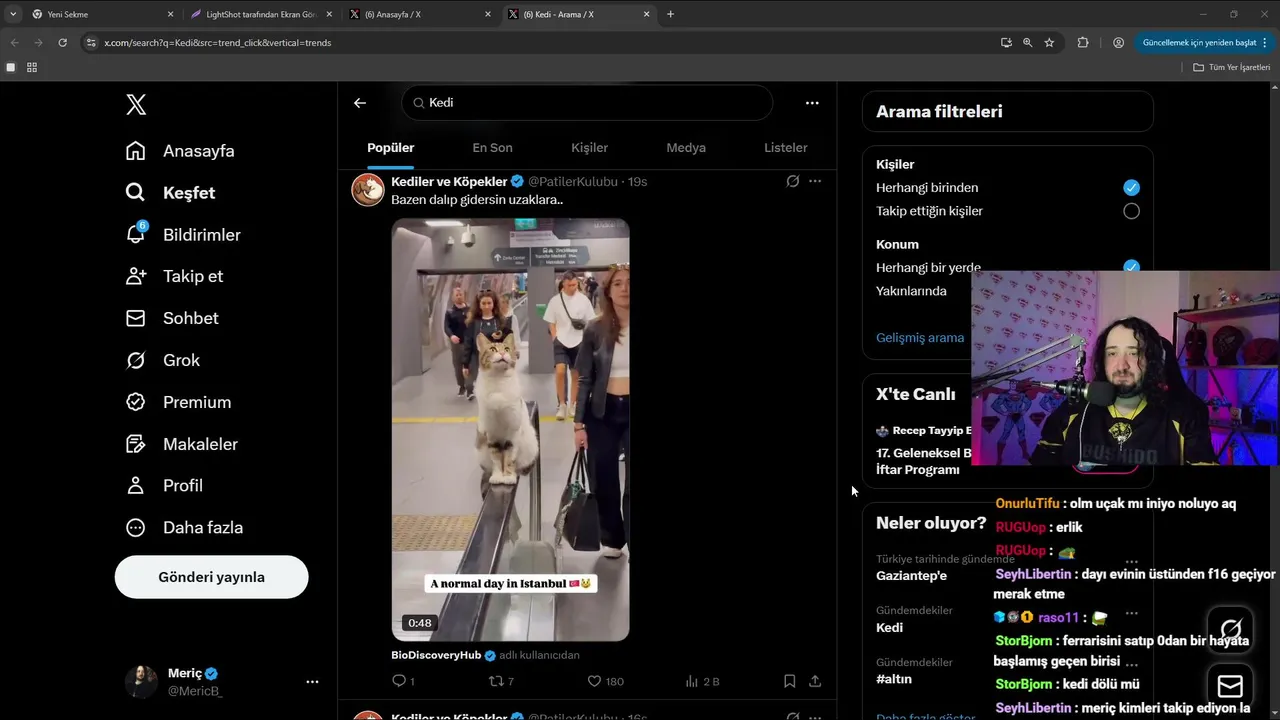
Task: Share the Kediler ve Köpekler post
Action: pyautogui.click(x=815, y=681)
